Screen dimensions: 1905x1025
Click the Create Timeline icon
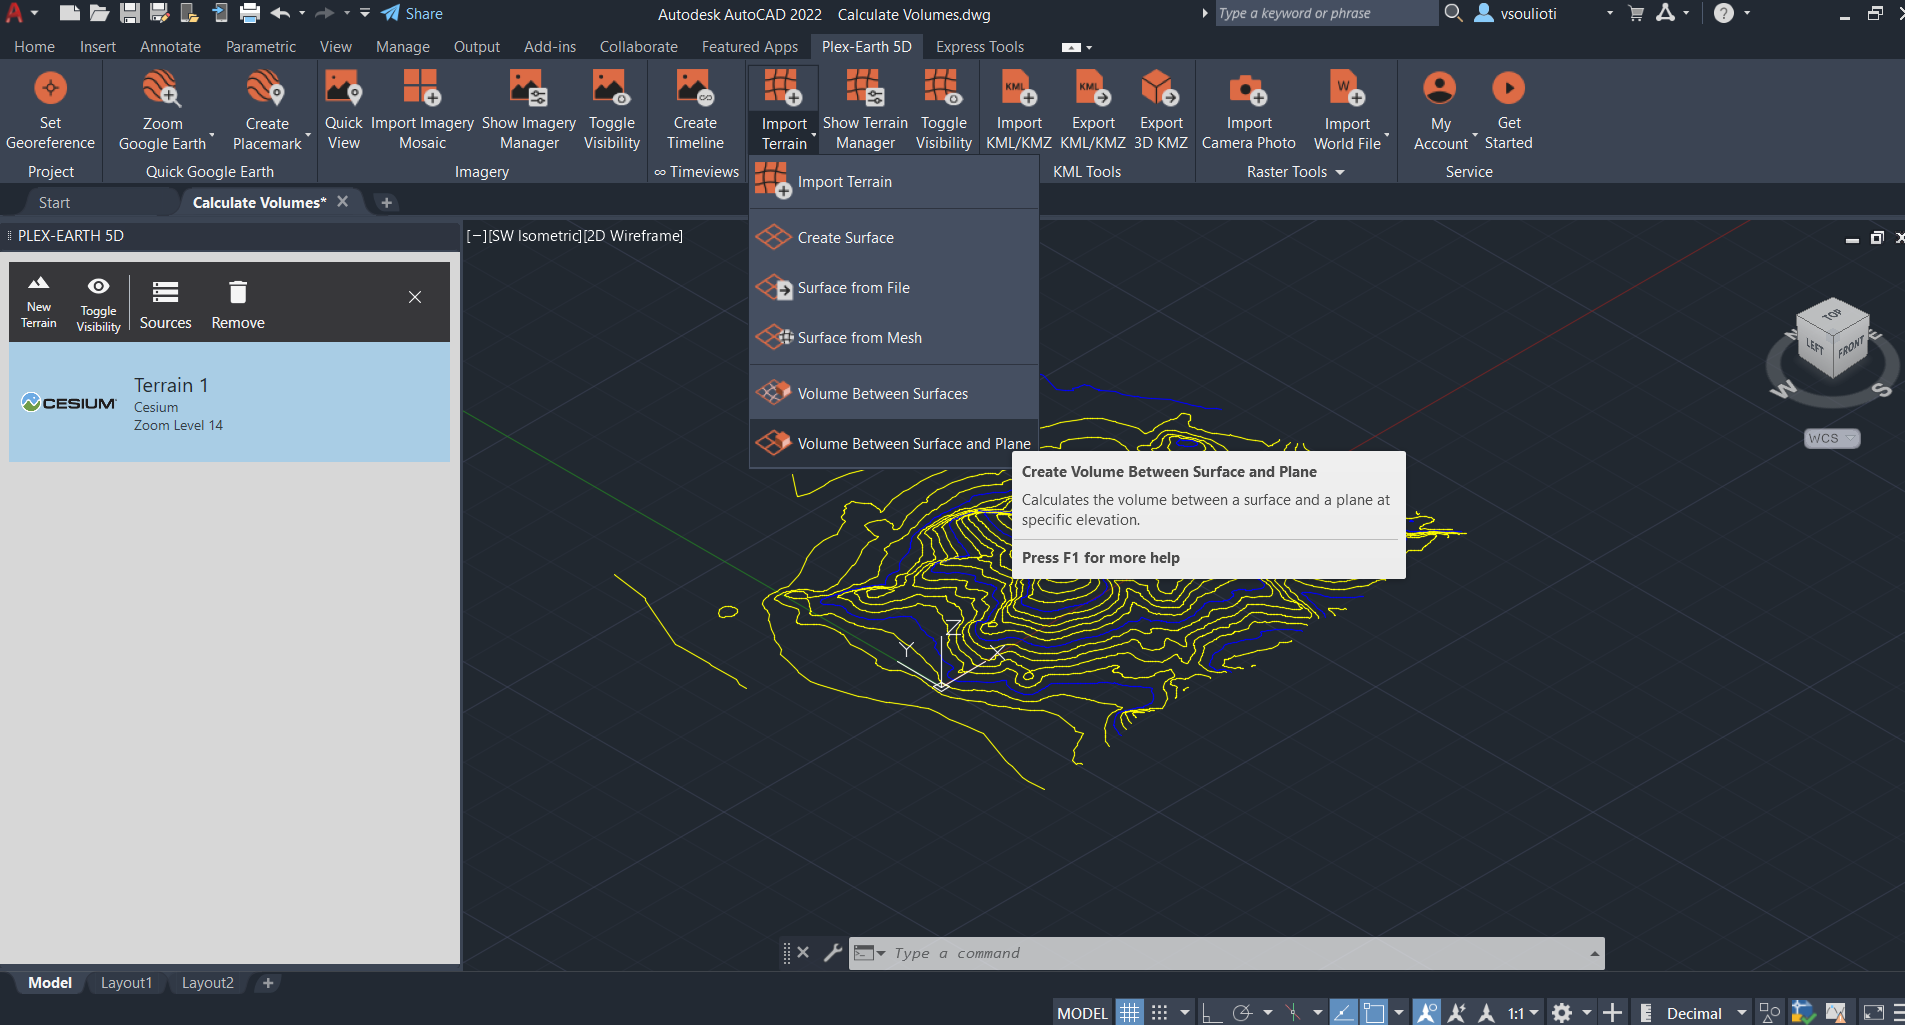[695, 88]
